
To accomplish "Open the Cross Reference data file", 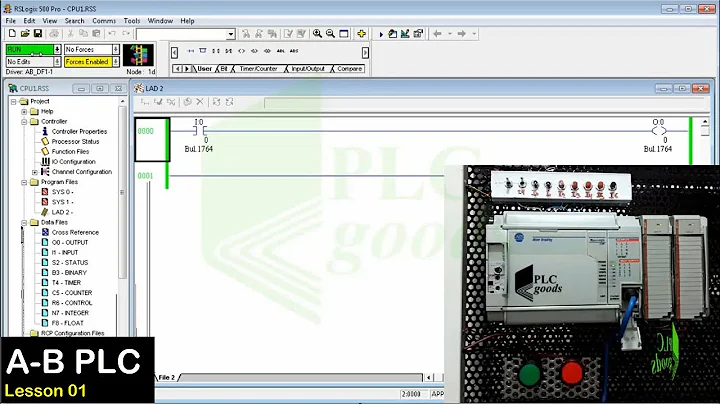I will [x=75, y=232].
